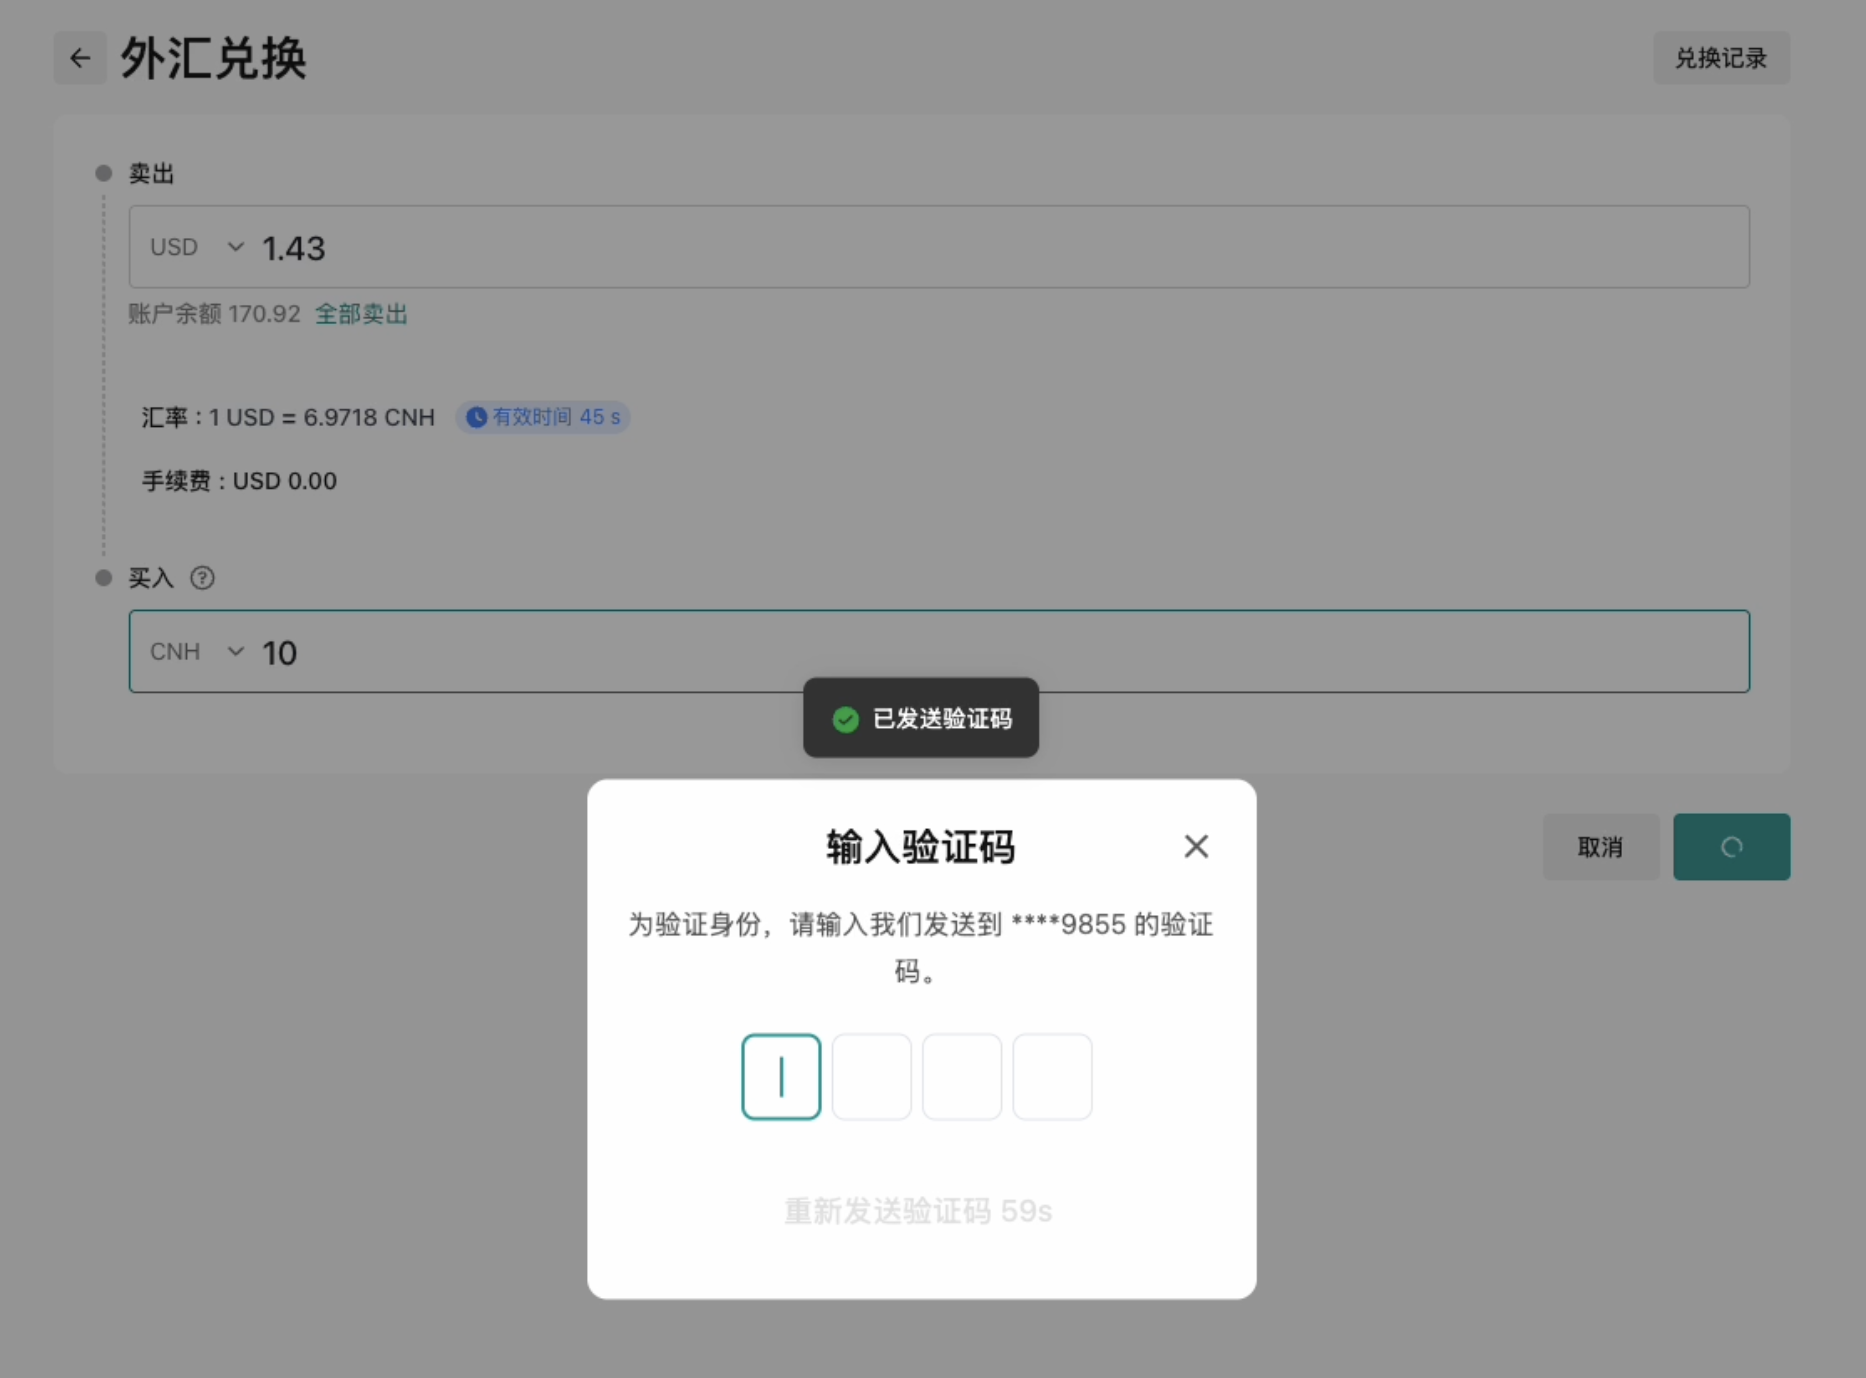Click the fourth verification code box
Image resolution: width=1866 pixels, height=1378 pixels.
[1052, 1077]
